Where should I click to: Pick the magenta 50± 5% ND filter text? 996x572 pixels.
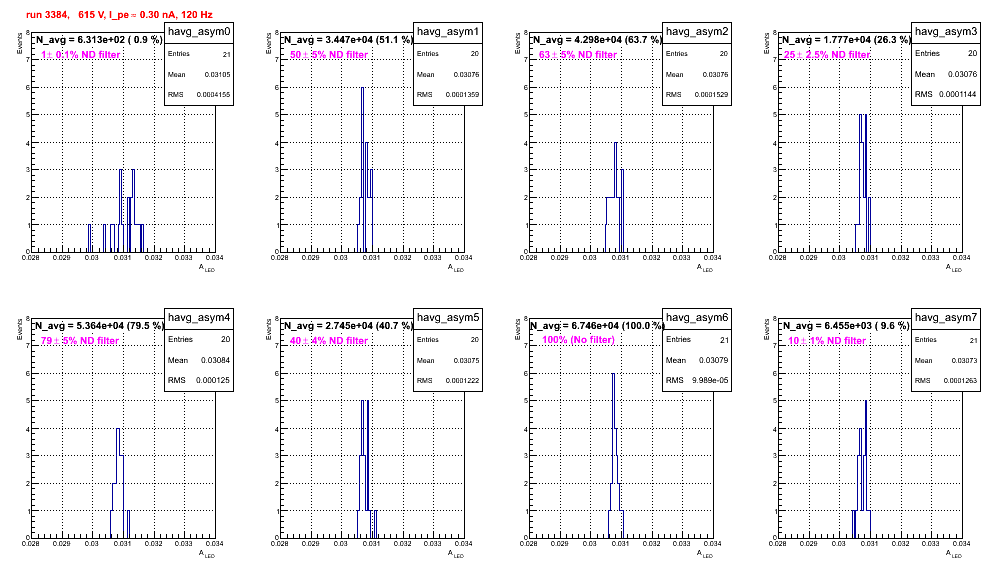pyautogui.click(x=329, y=55)
